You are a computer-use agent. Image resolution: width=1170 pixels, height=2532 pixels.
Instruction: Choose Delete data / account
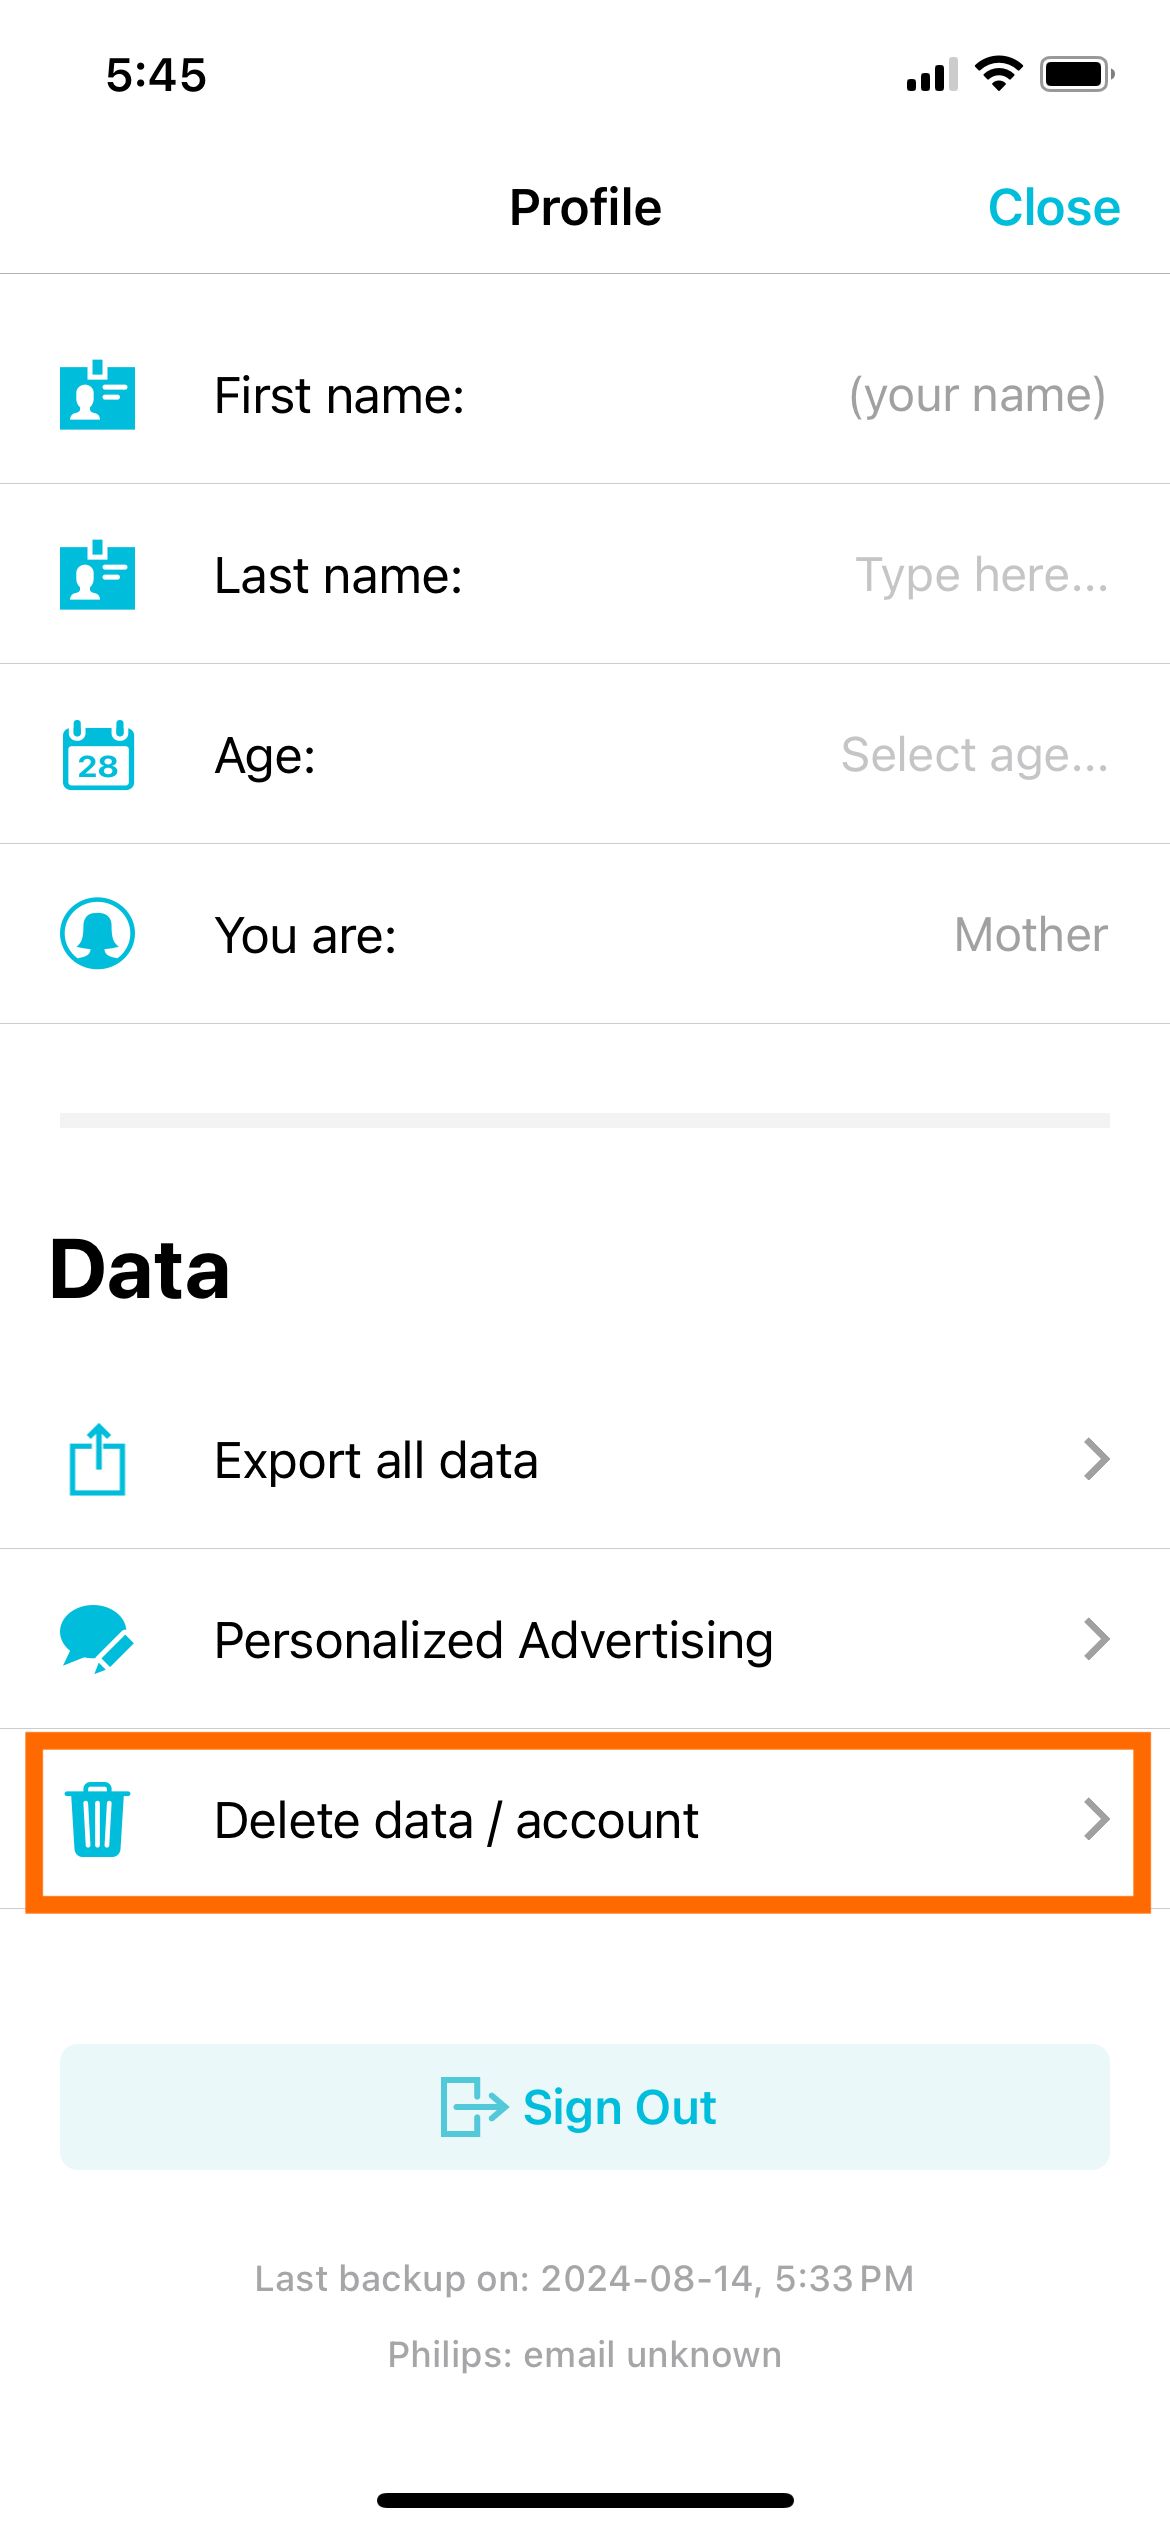click(x=585, y=1820)
